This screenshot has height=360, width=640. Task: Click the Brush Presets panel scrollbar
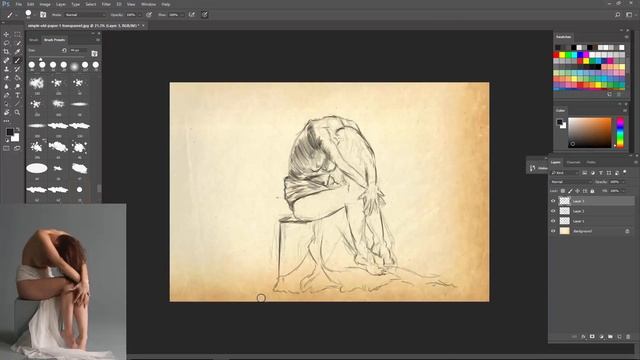pyautogui.click(x=99, y=188)
